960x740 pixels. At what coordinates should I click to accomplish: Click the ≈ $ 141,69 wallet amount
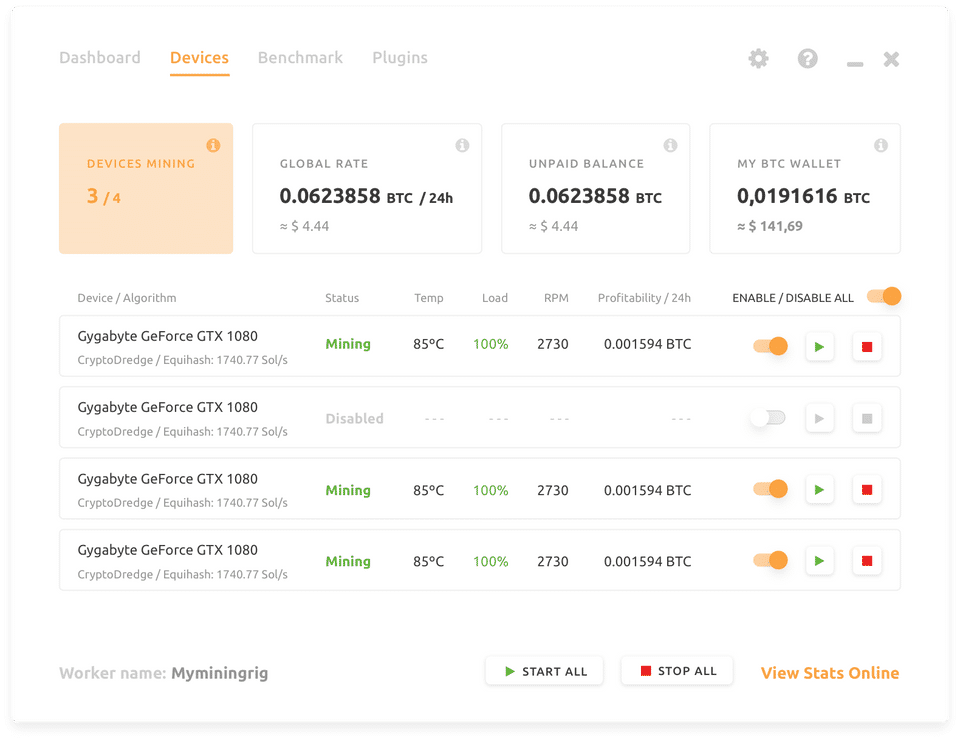click(x=770, y=226)
